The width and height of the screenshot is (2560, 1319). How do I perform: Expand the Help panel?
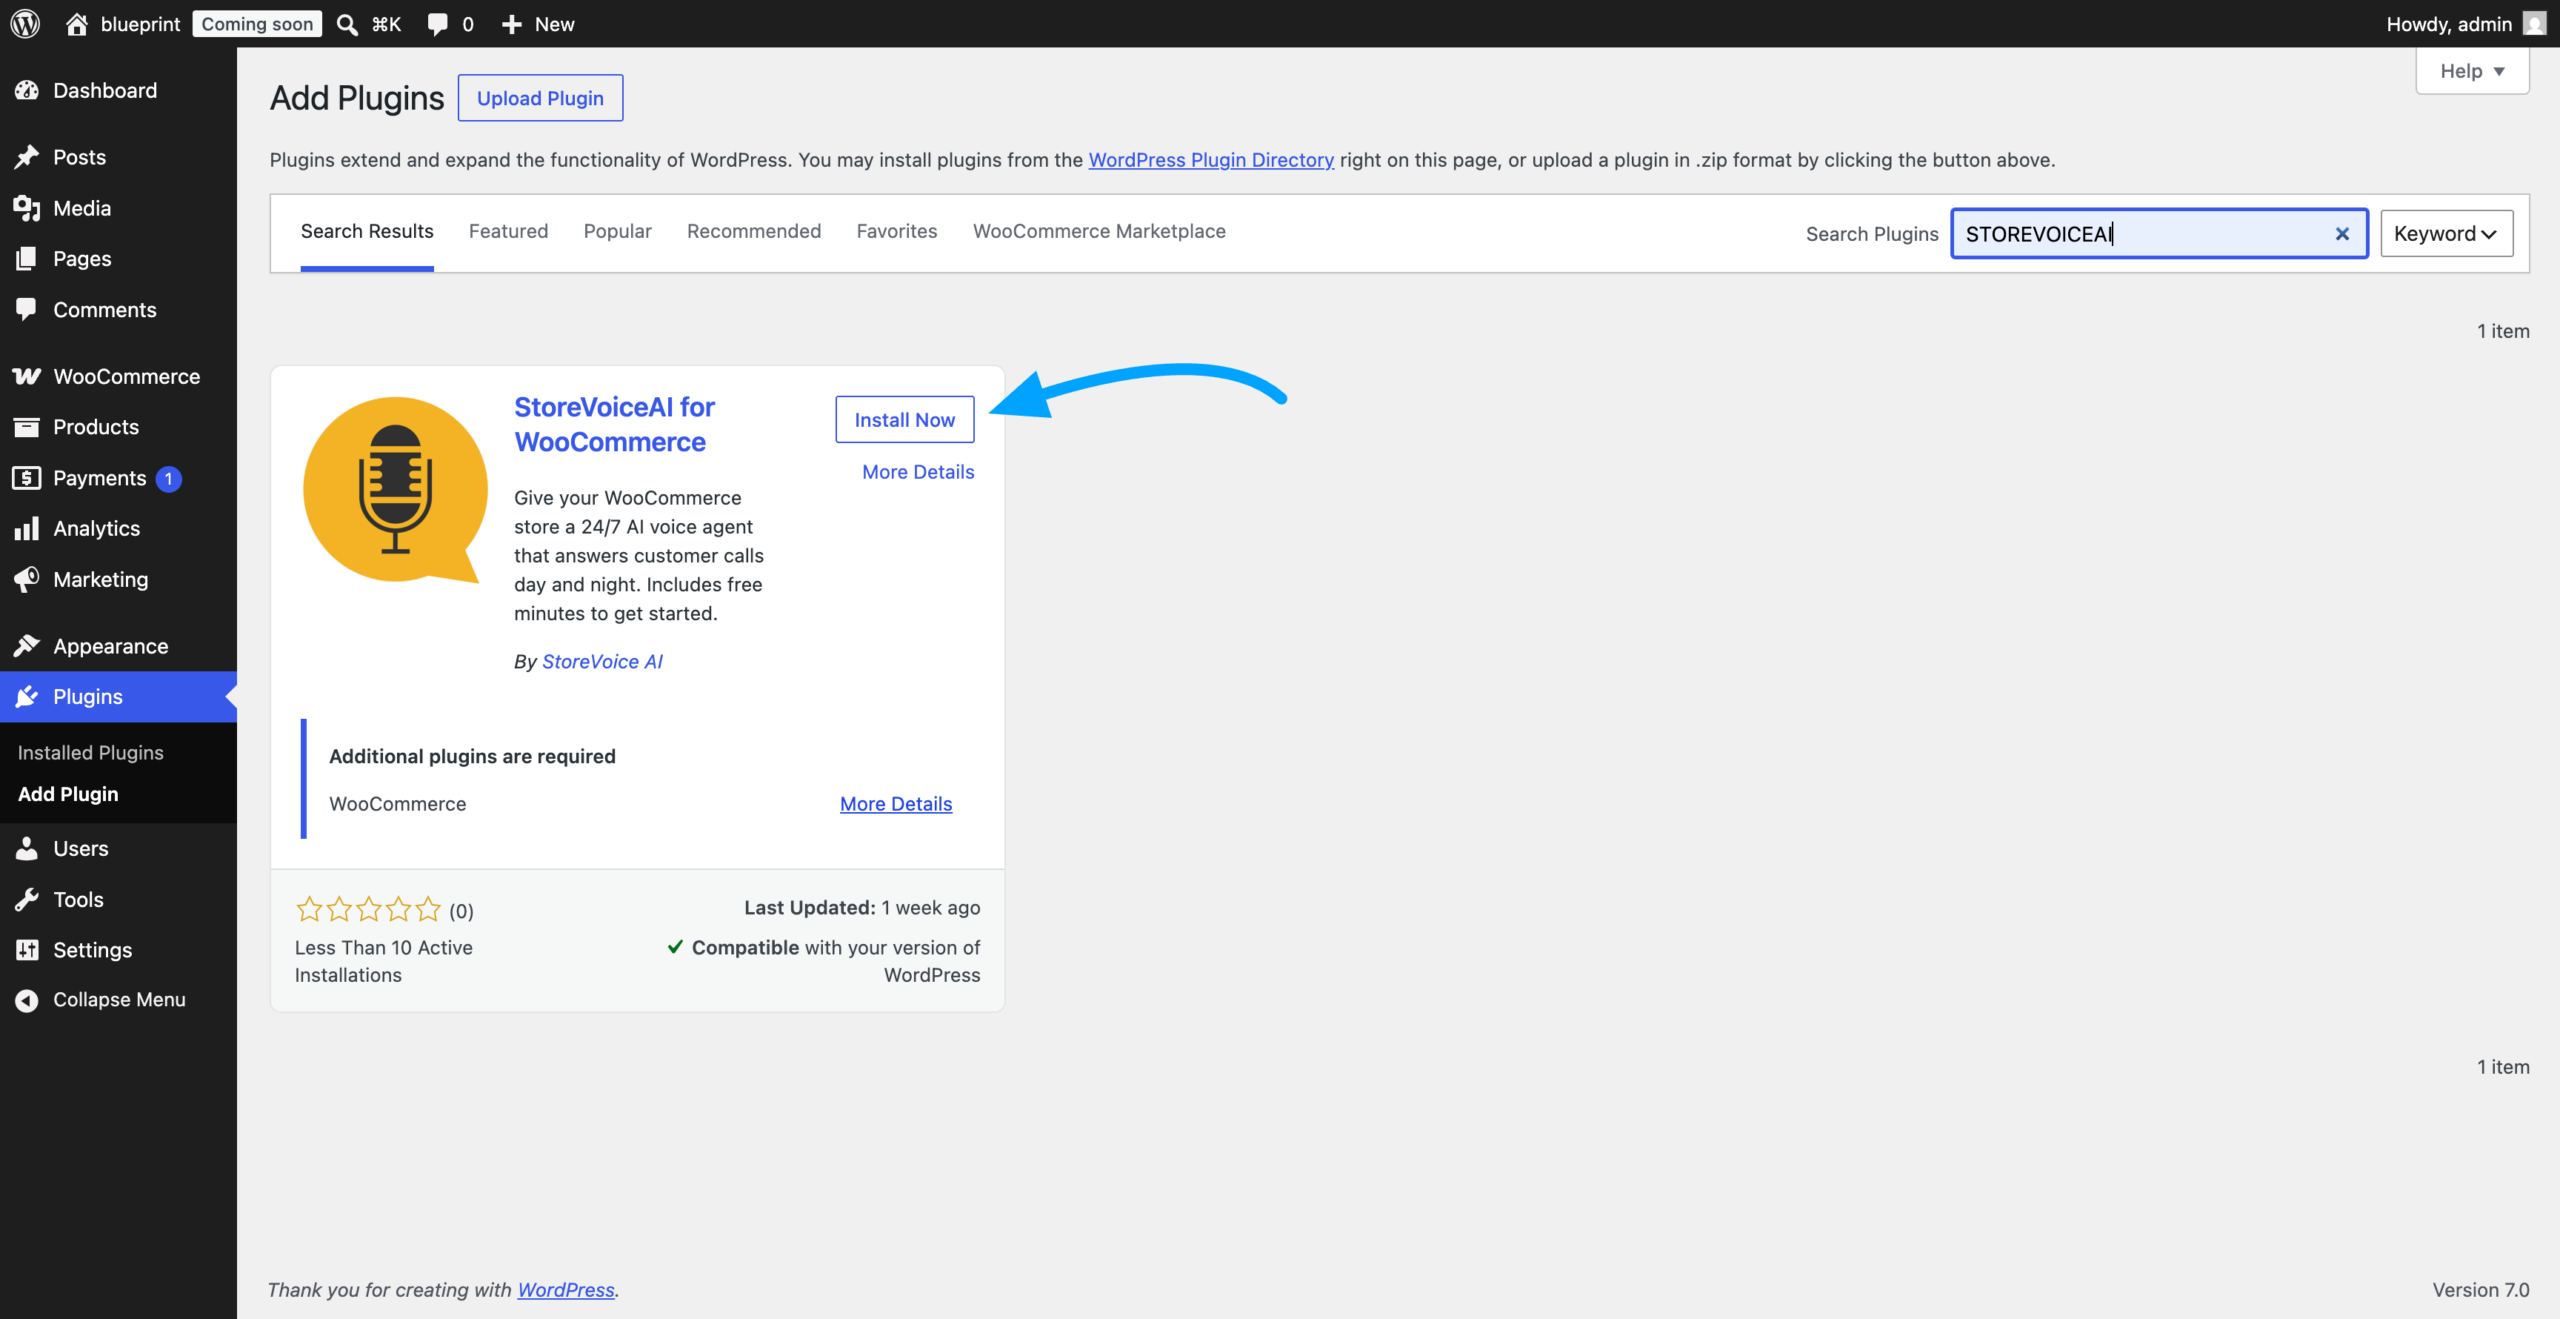[x=2472, y=71]
